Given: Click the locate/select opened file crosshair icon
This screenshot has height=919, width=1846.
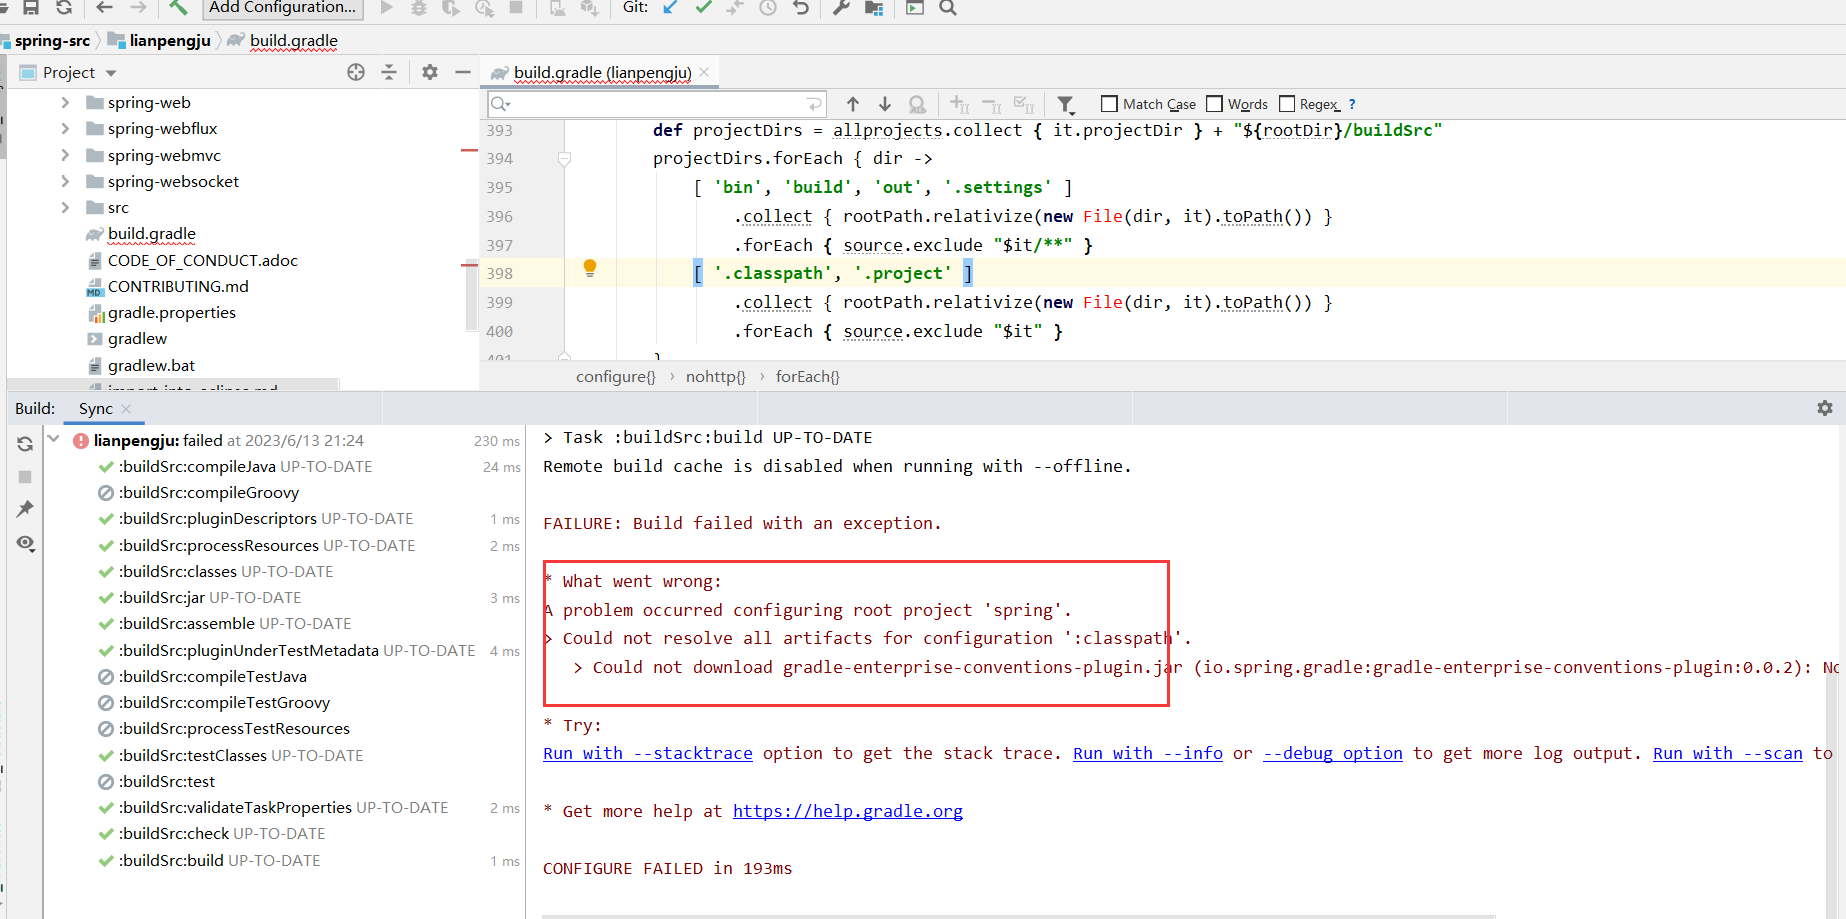Looking at the screenshot, I should pos(356,72).
